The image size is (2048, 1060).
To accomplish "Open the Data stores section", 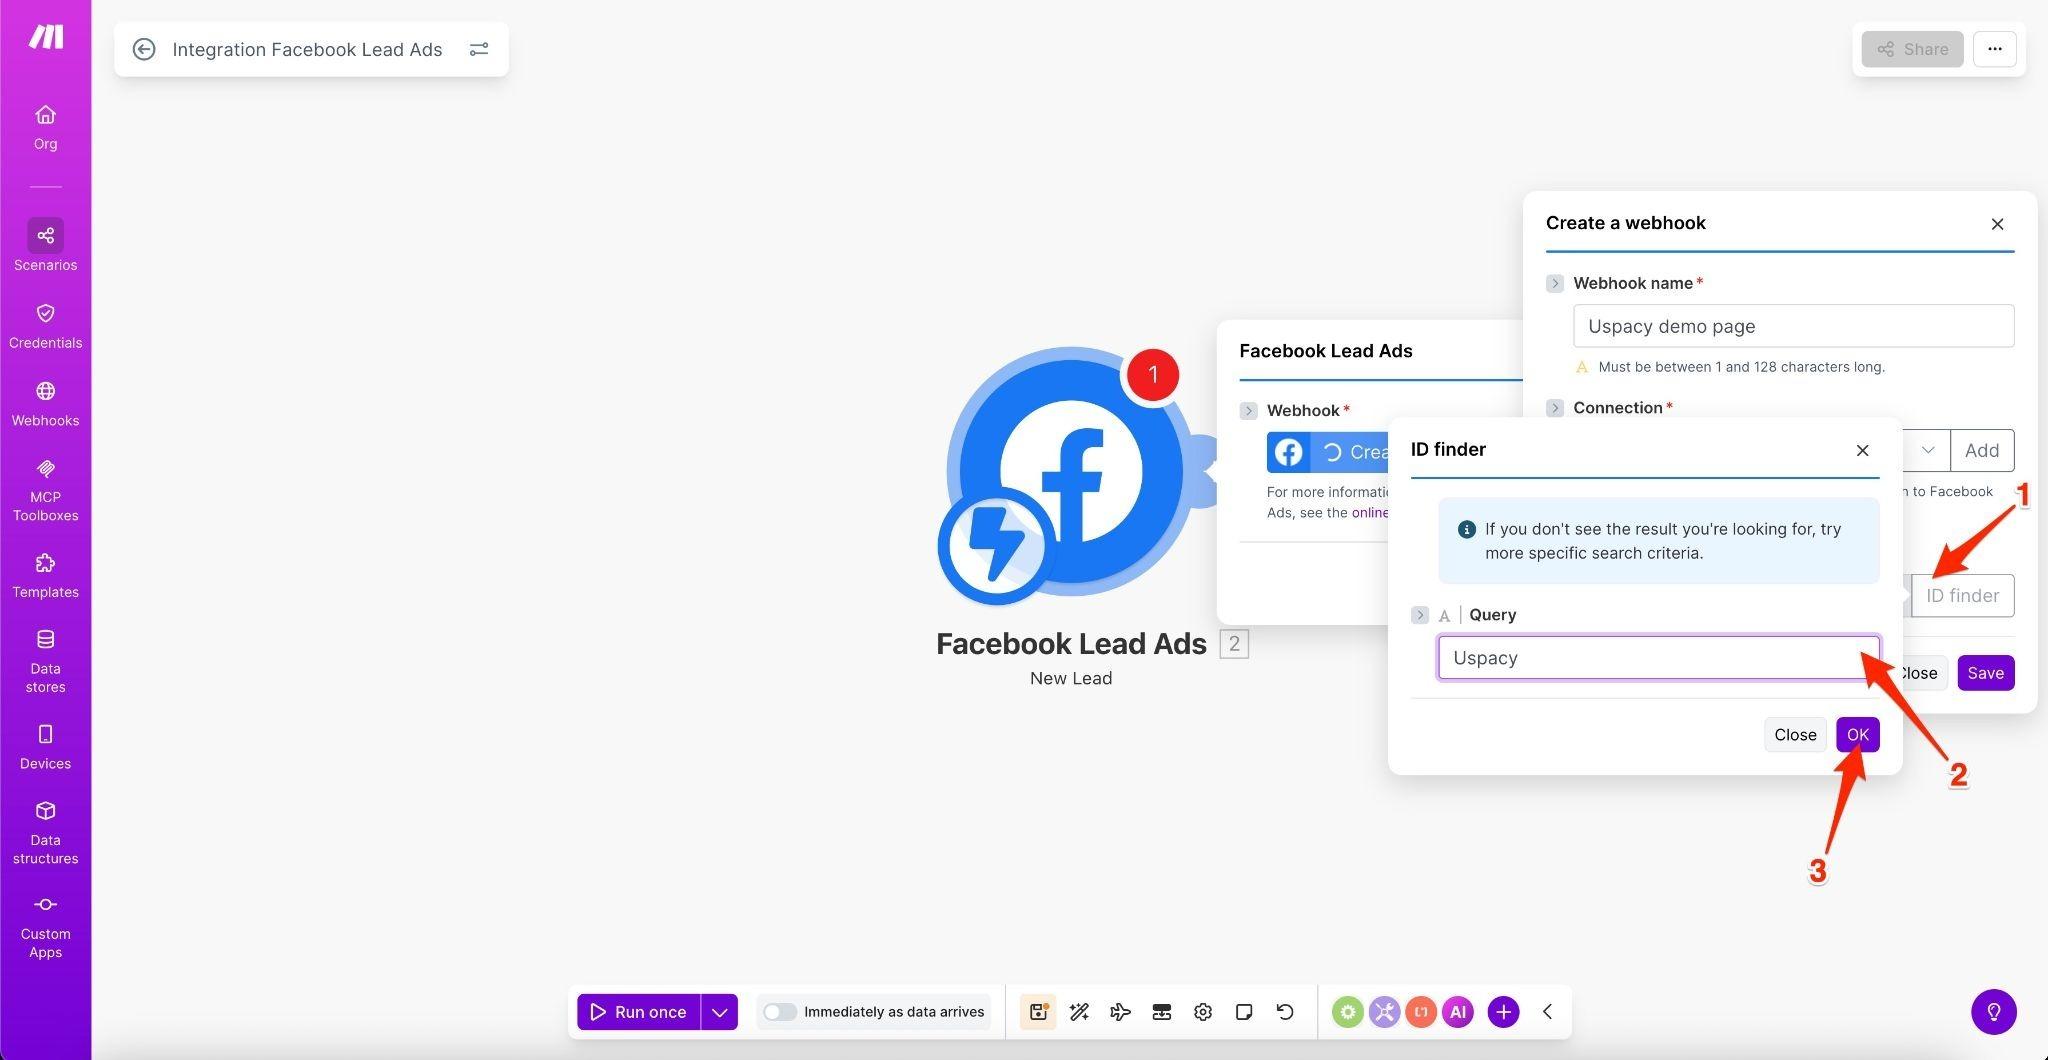I will 45,661.
